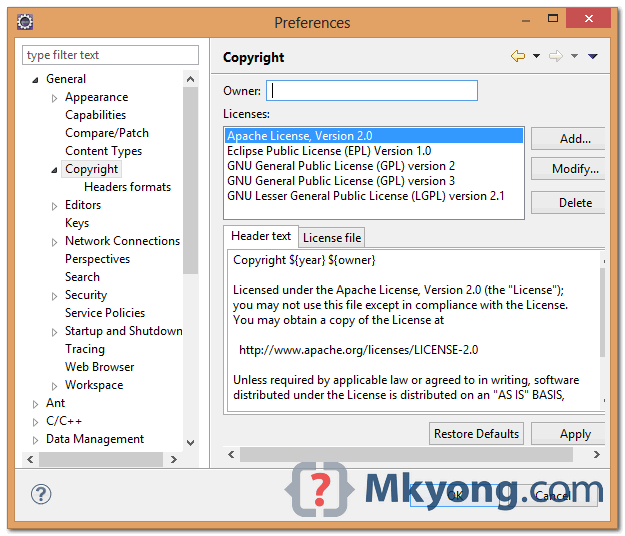Click the Modify... license button
625x536 pixels.
568,169
